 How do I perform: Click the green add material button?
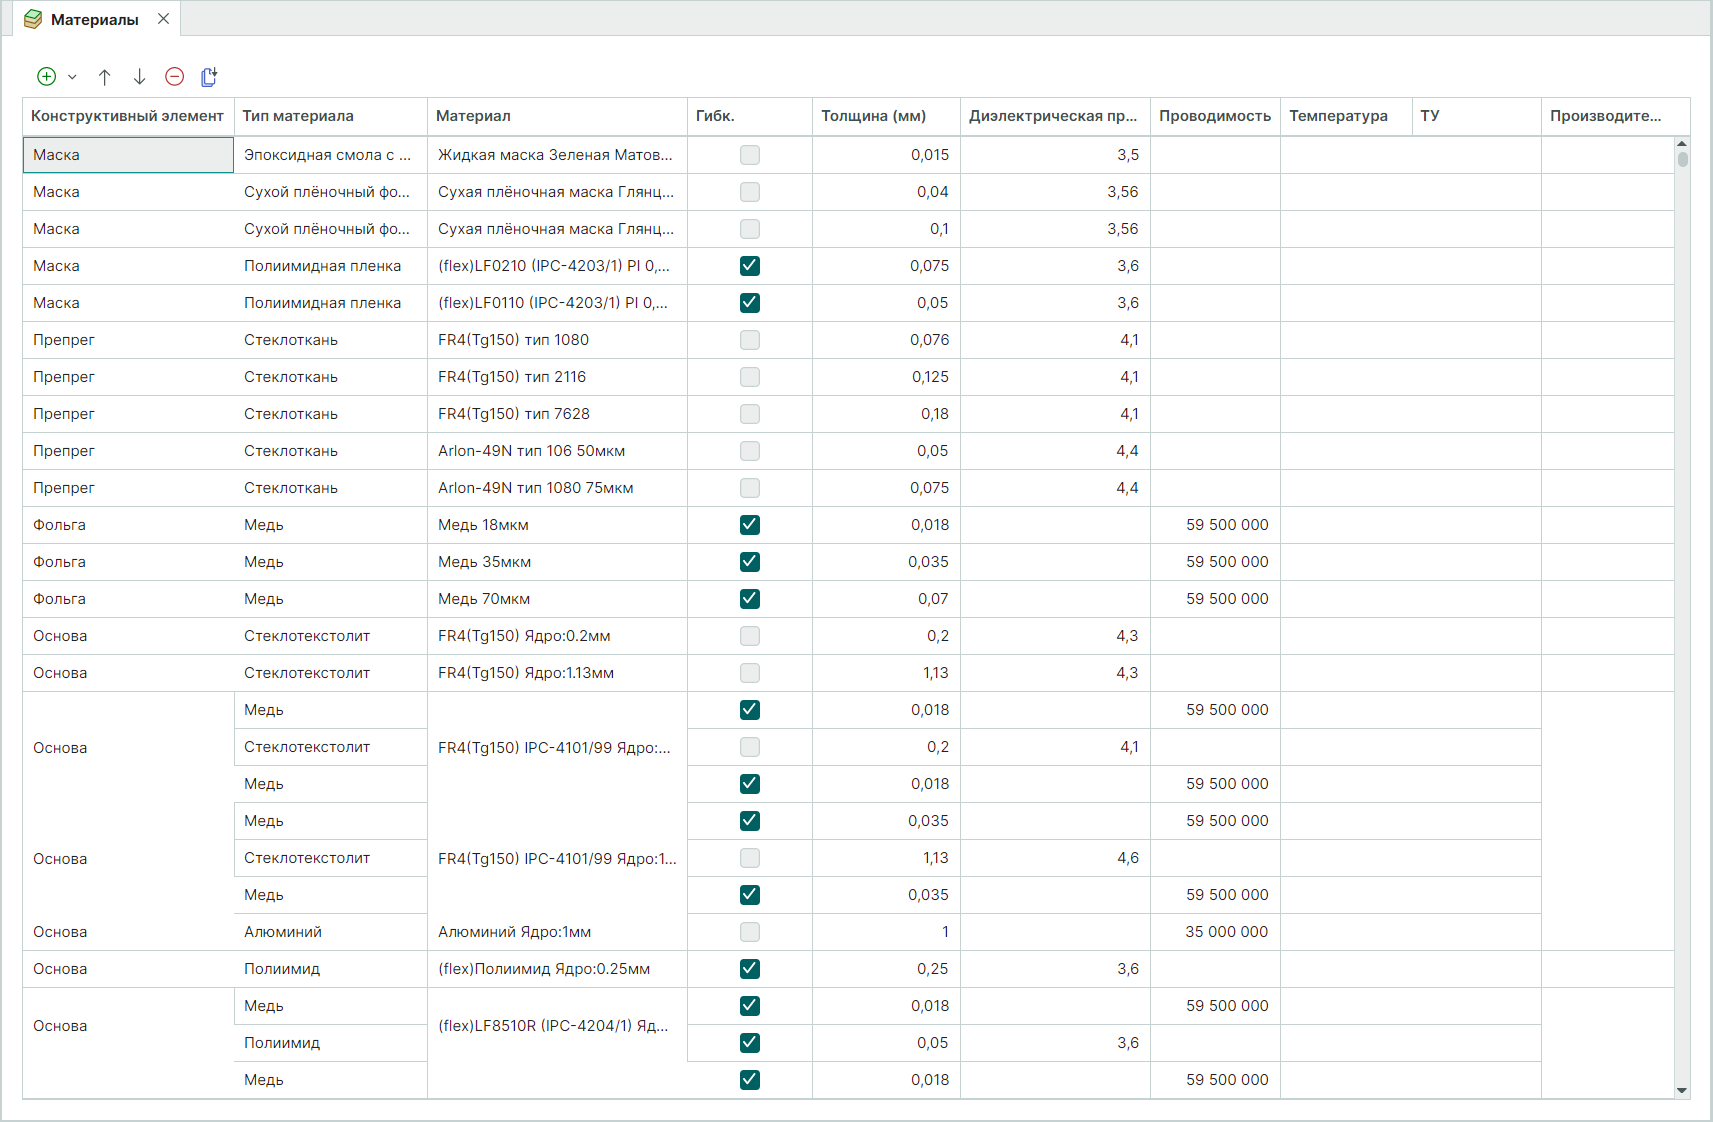point(46,77)
